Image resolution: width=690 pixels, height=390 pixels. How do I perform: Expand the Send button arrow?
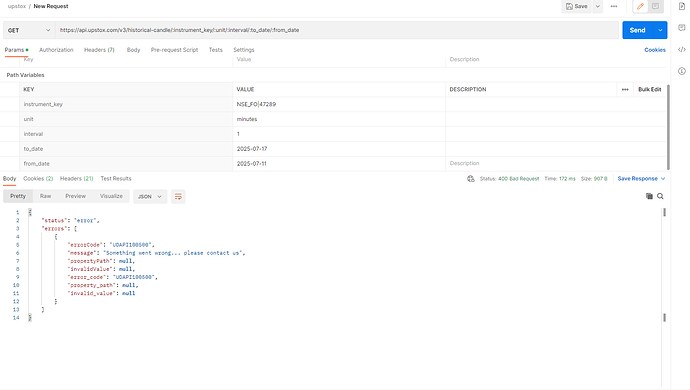[x=660, y=30]
